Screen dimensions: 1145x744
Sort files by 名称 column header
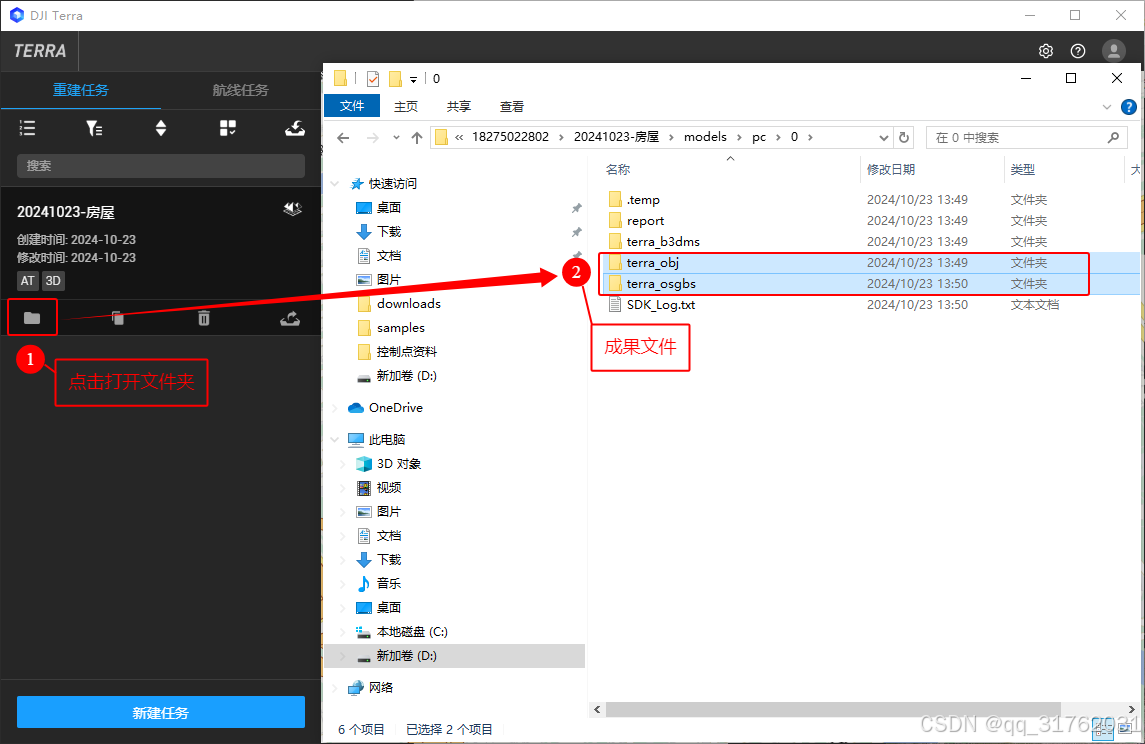coord(618,169)
